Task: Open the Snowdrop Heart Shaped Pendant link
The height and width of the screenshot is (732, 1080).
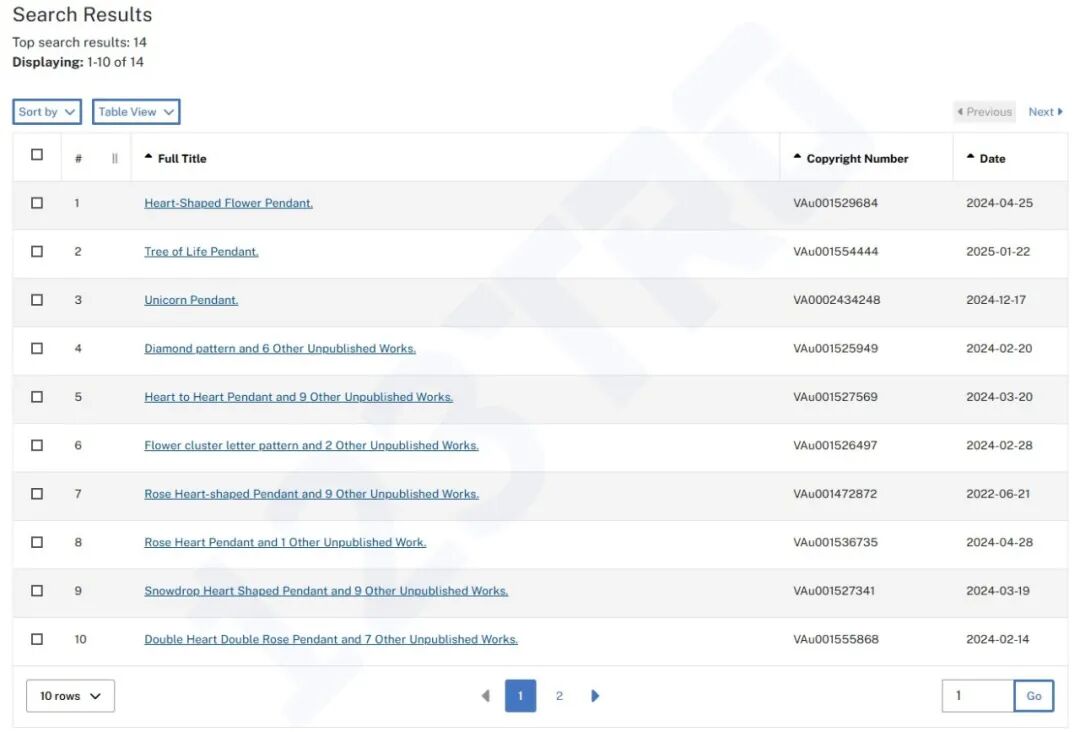Action: pos(326,591)
